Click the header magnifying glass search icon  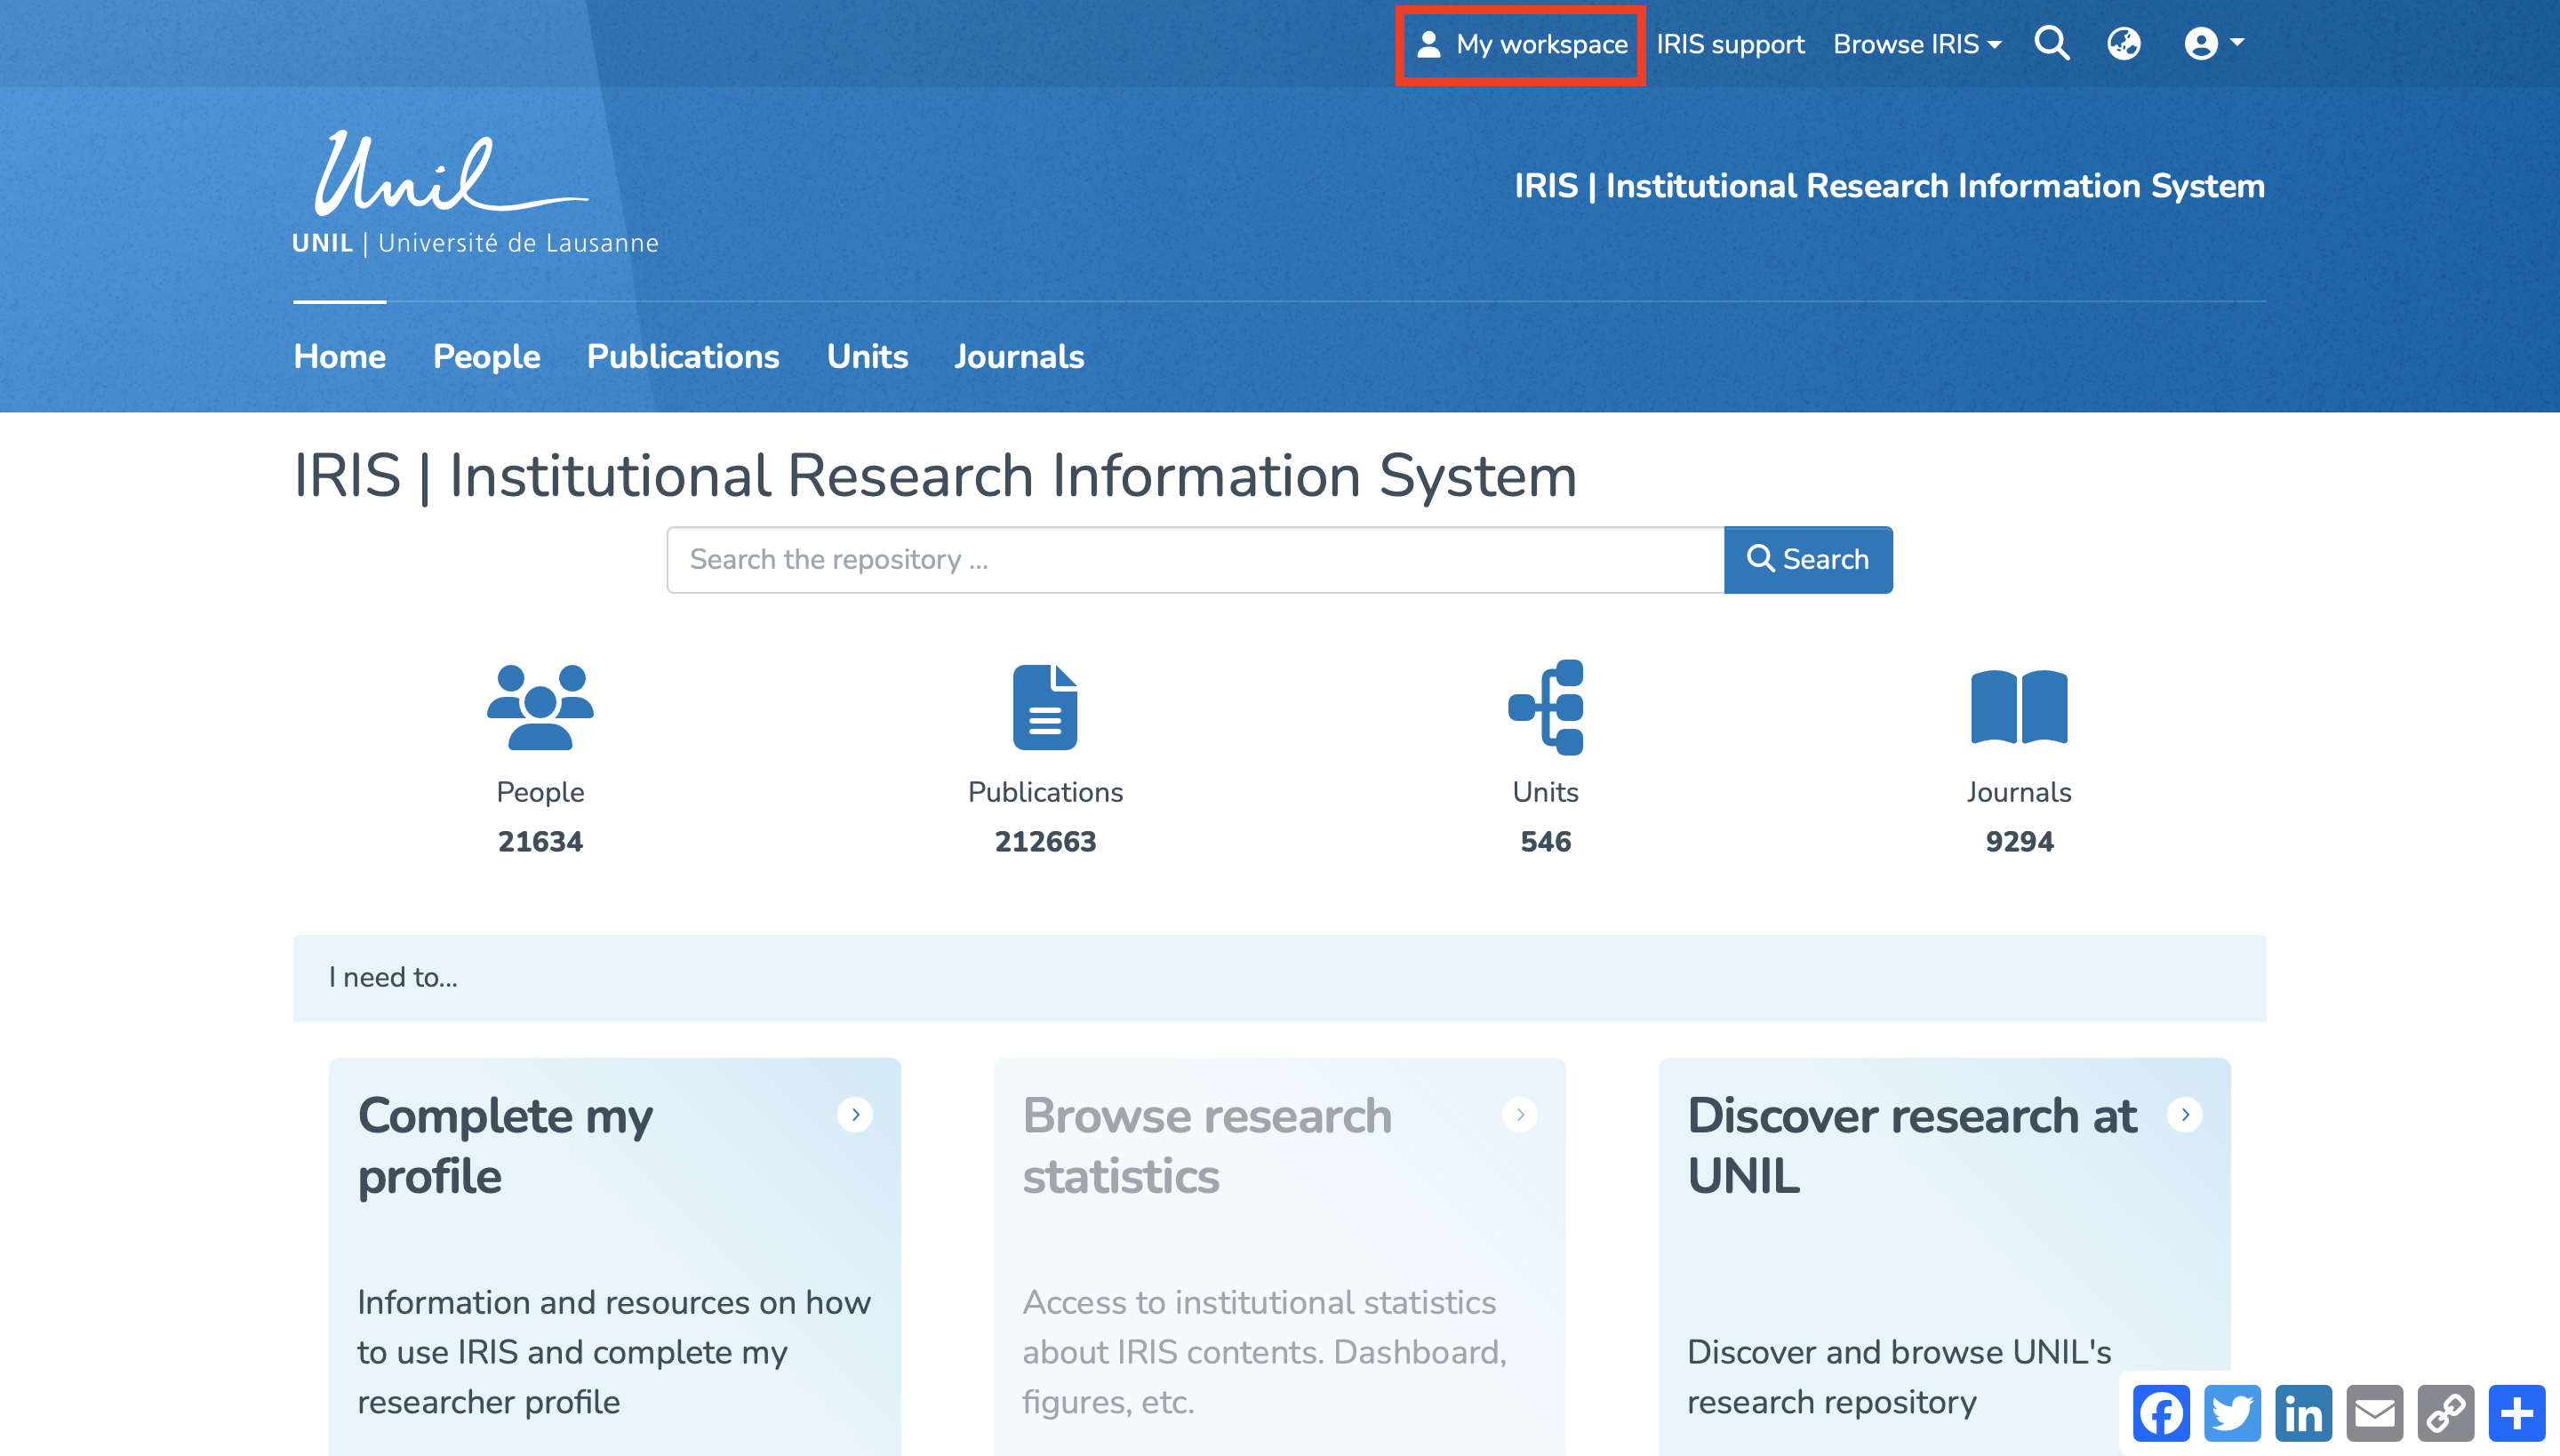click(x=2051, y=44)
